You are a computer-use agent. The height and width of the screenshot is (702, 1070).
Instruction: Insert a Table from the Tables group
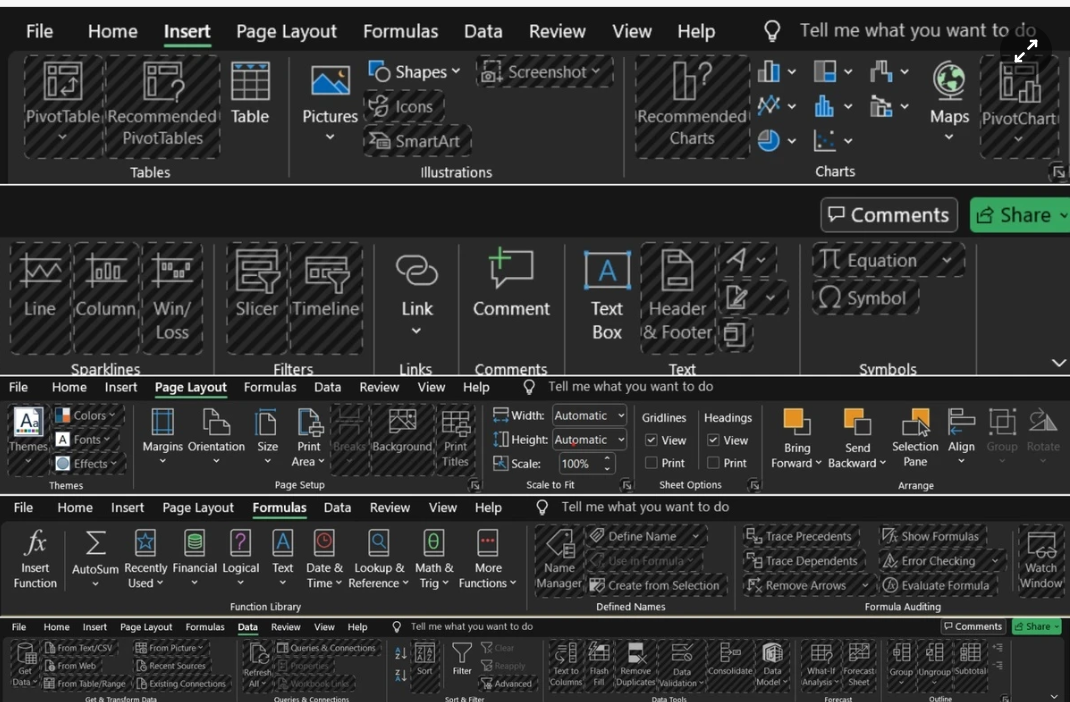pyautogui.click(x=250, y=93)
